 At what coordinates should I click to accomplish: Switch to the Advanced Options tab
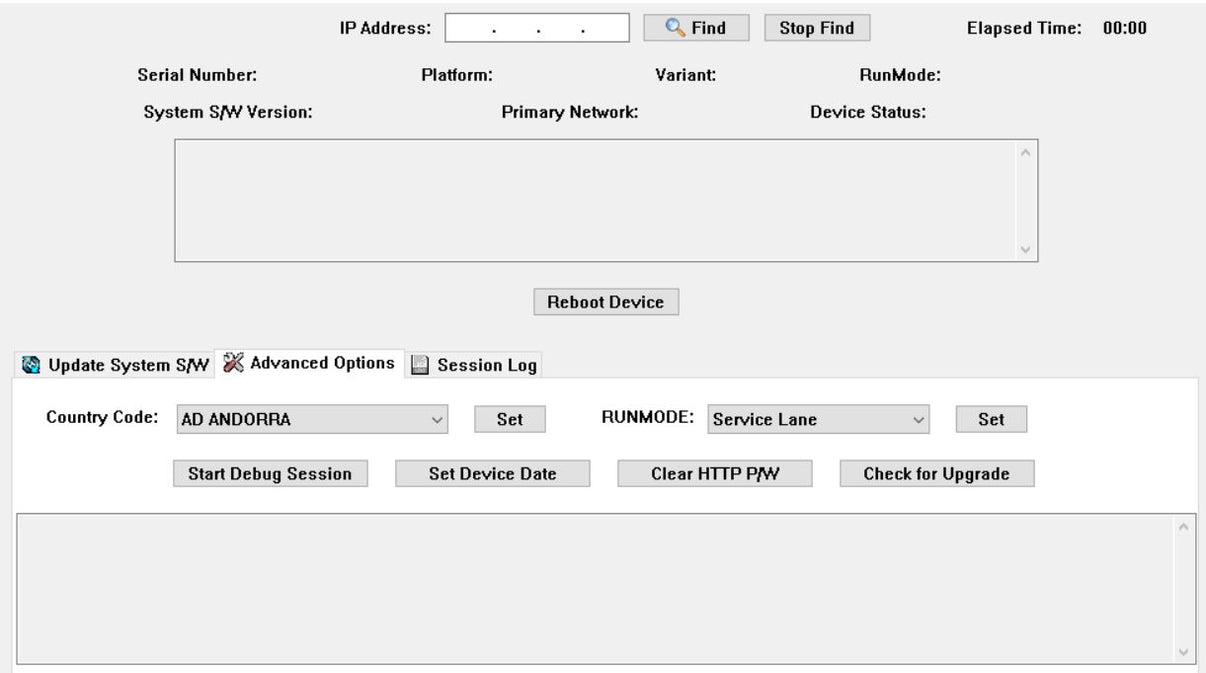310,363
